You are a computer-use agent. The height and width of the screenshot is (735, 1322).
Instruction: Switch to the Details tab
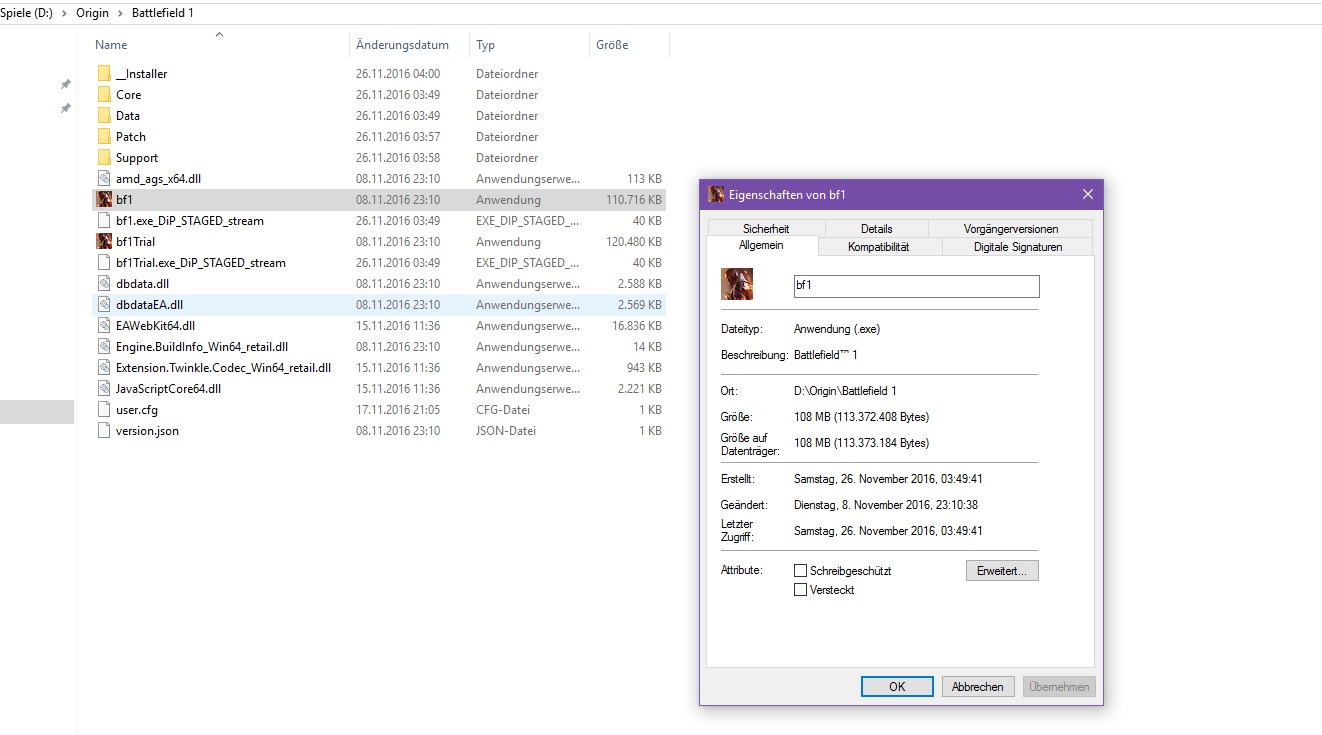pyautogui.click(x=877, y=229)
